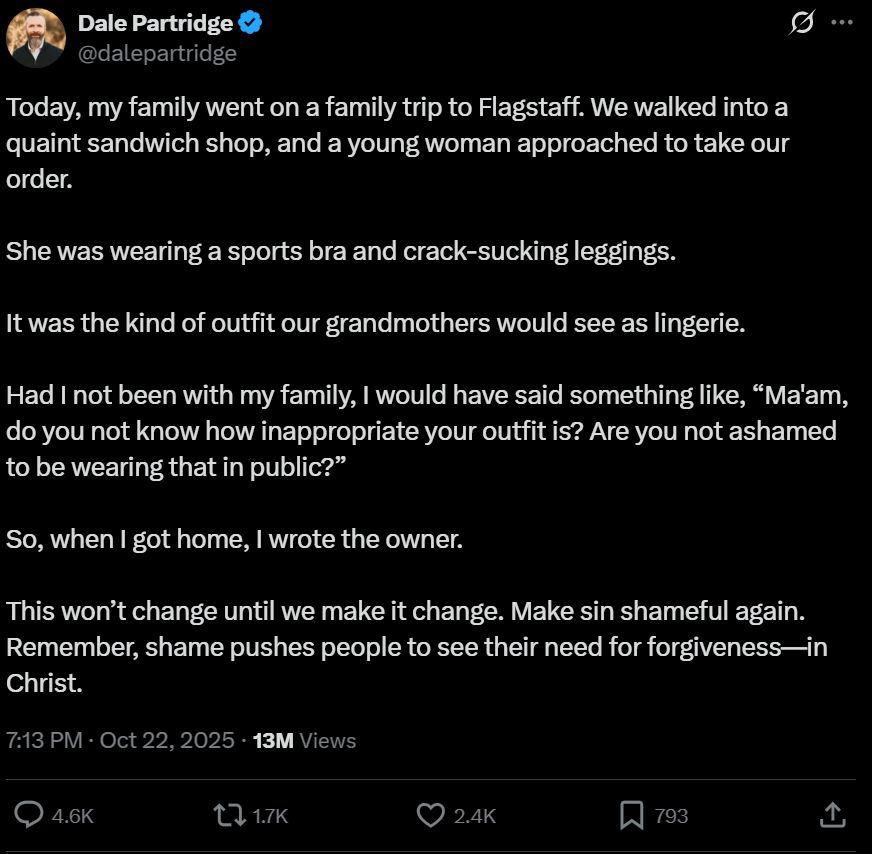Click the share upload arrow icon
The width and height of the screenshot is (872, 854).
(832, 815)
